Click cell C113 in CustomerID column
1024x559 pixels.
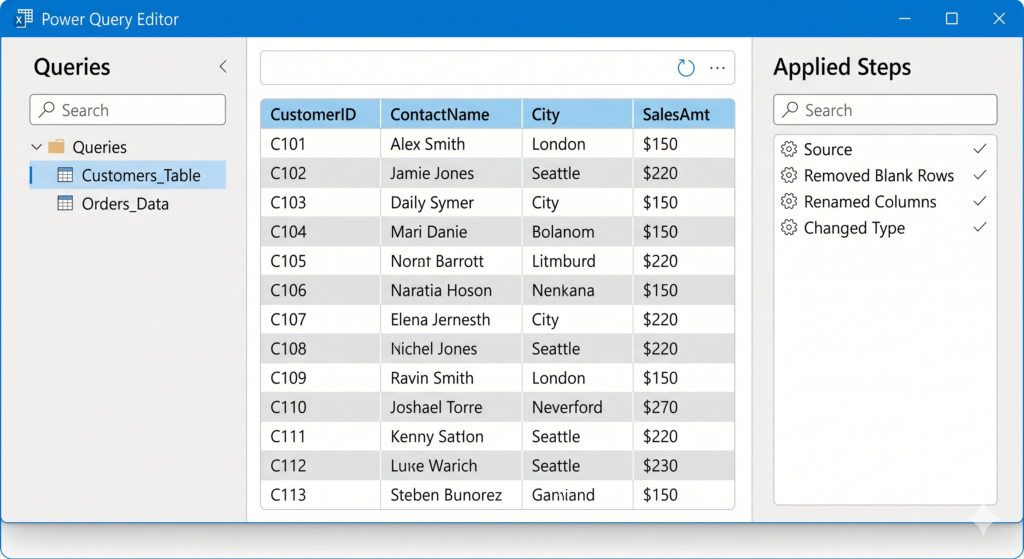tap(320, 494)
